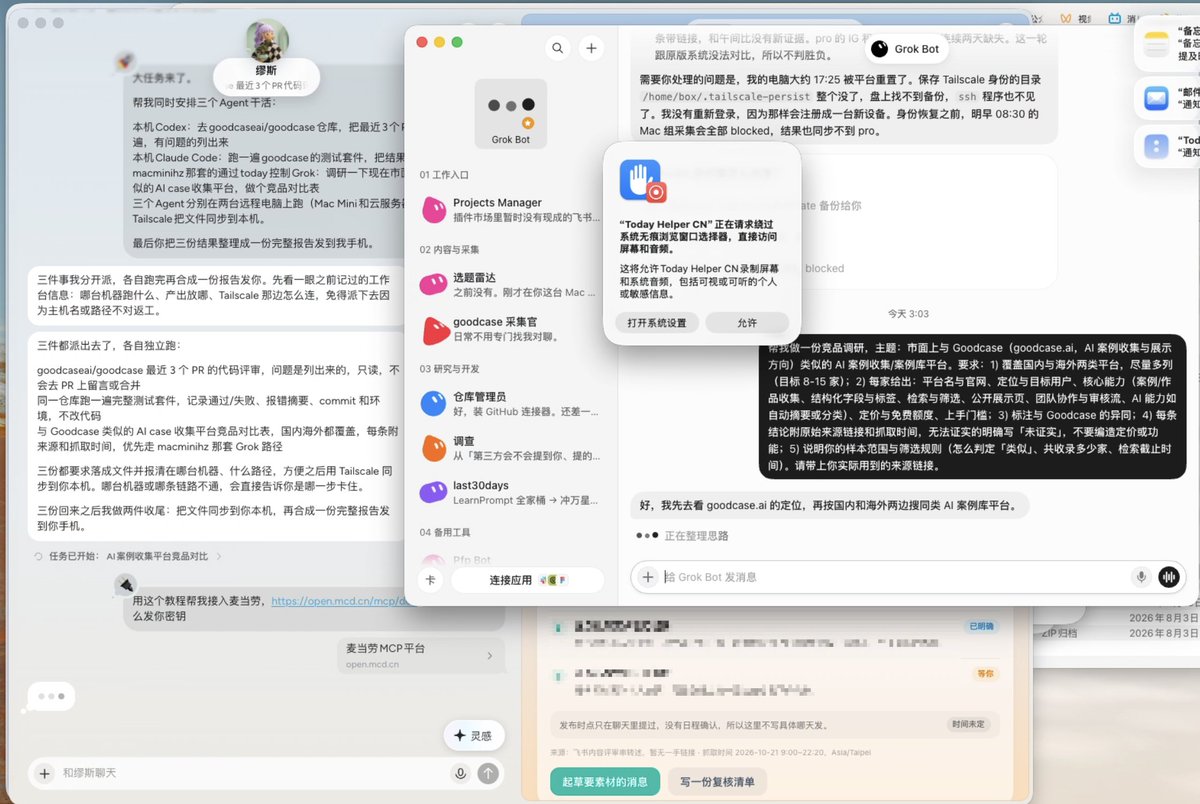Open the 麦当劳MCP平台 link card
This screenshot has height=804, width=1200.
420,655
